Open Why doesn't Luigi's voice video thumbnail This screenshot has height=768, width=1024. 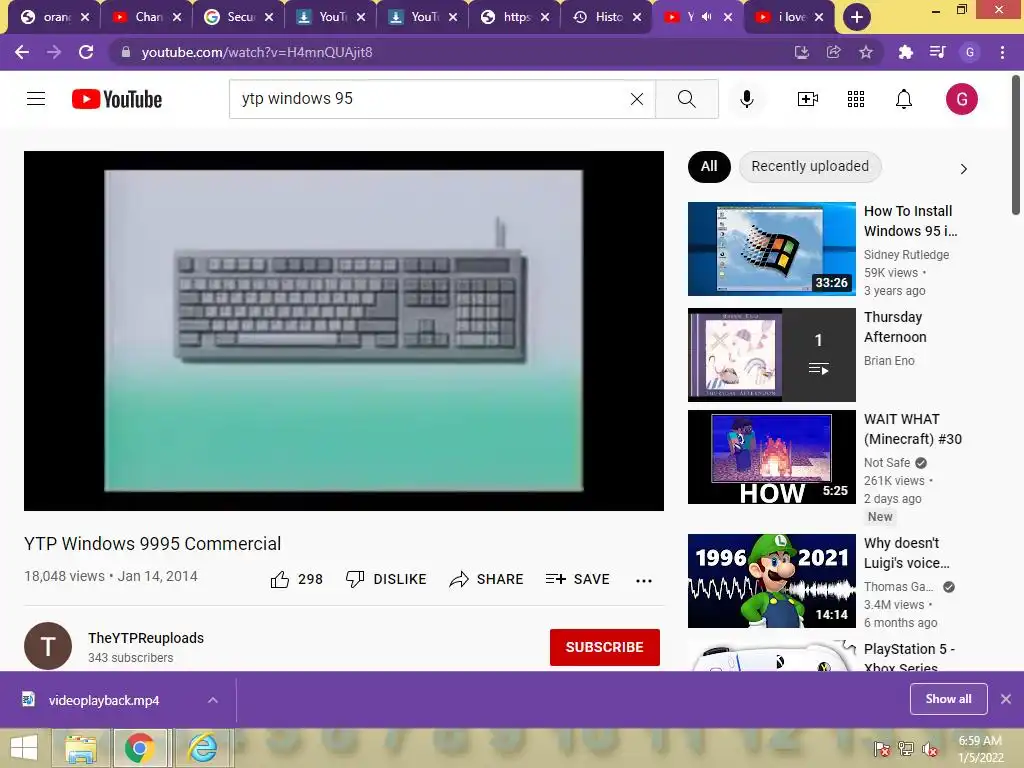[771, 581]
